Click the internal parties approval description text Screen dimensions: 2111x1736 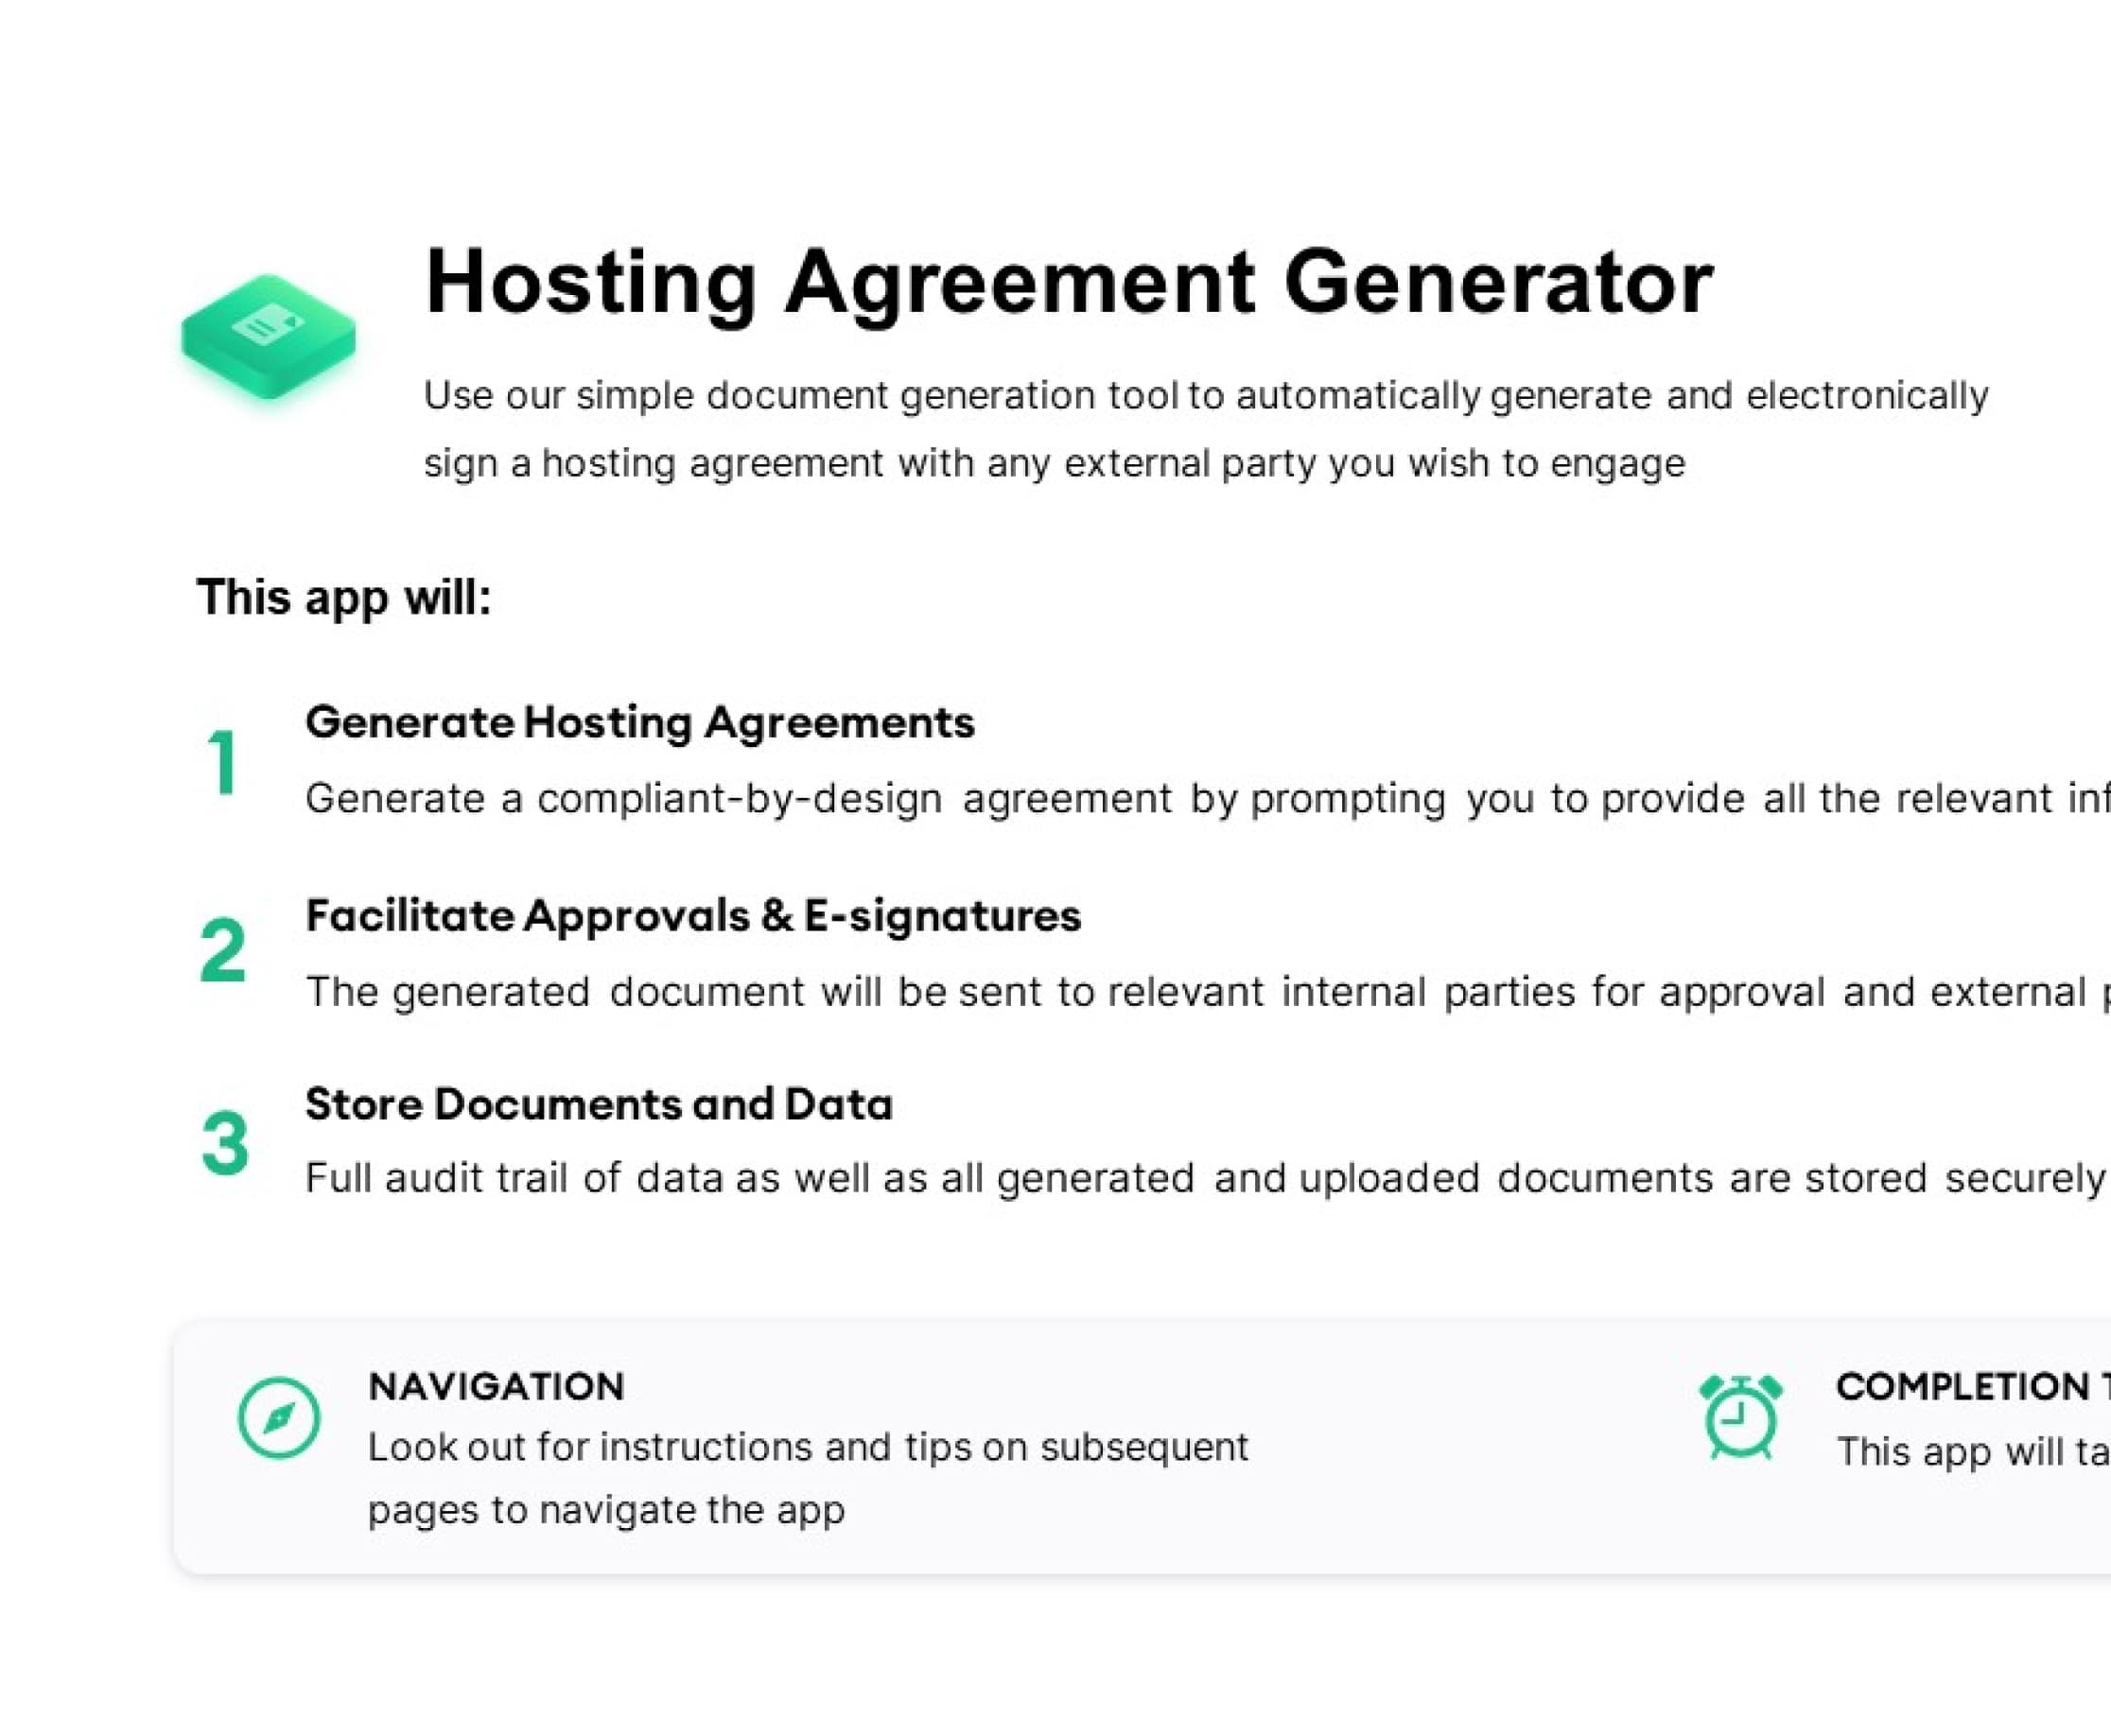point(1200,992)
